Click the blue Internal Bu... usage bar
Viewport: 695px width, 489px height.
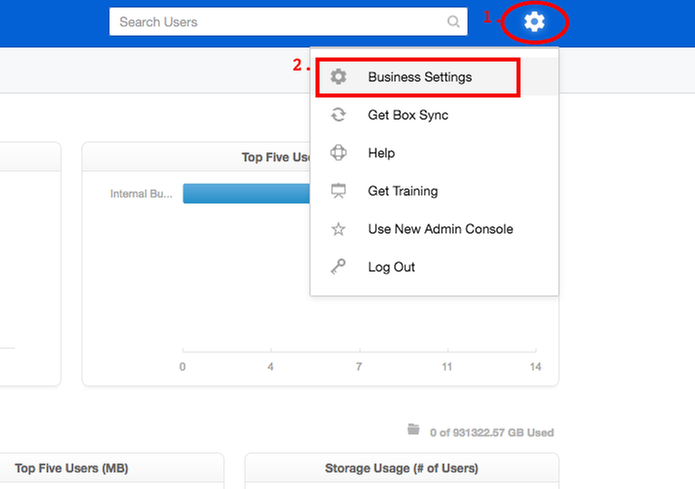coord(246,193)
